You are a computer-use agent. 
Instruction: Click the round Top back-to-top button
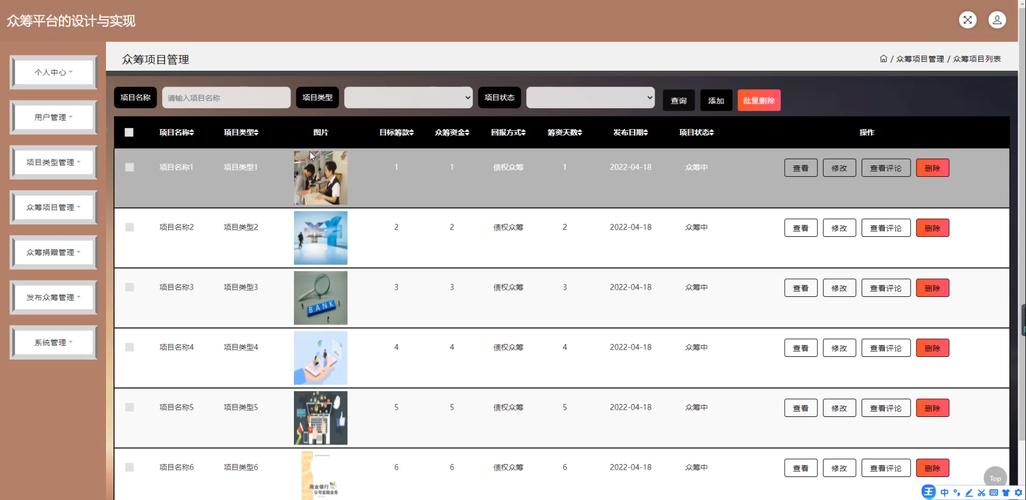(994, 478)
